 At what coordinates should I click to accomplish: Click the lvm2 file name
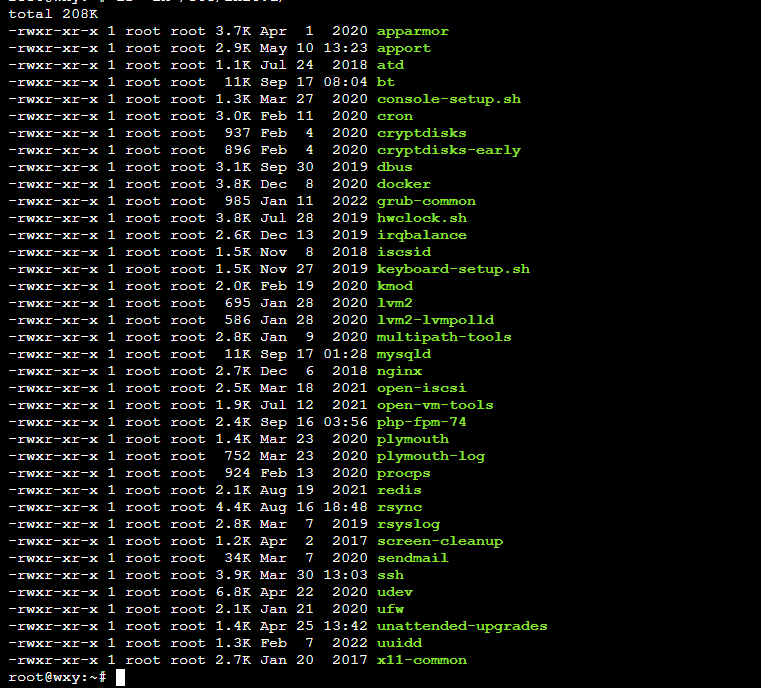[x=395, y=303]
